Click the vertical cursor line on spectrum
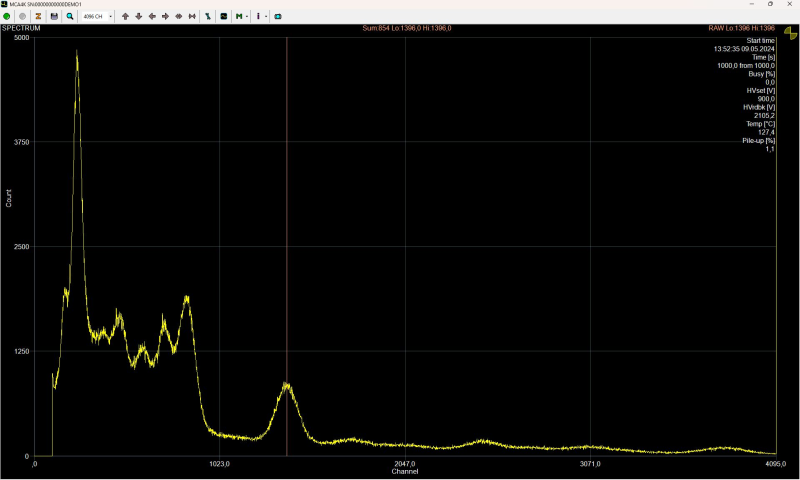 287,246
